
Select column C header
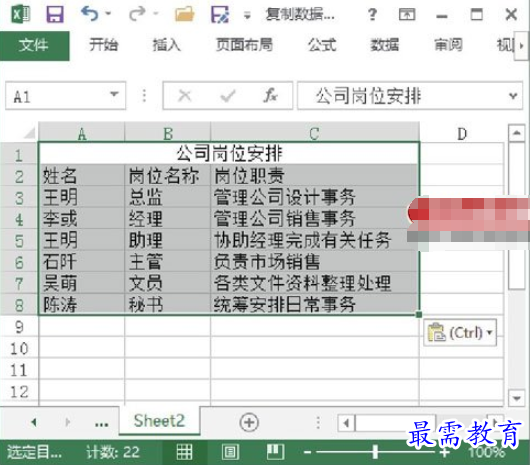(315, 133)
